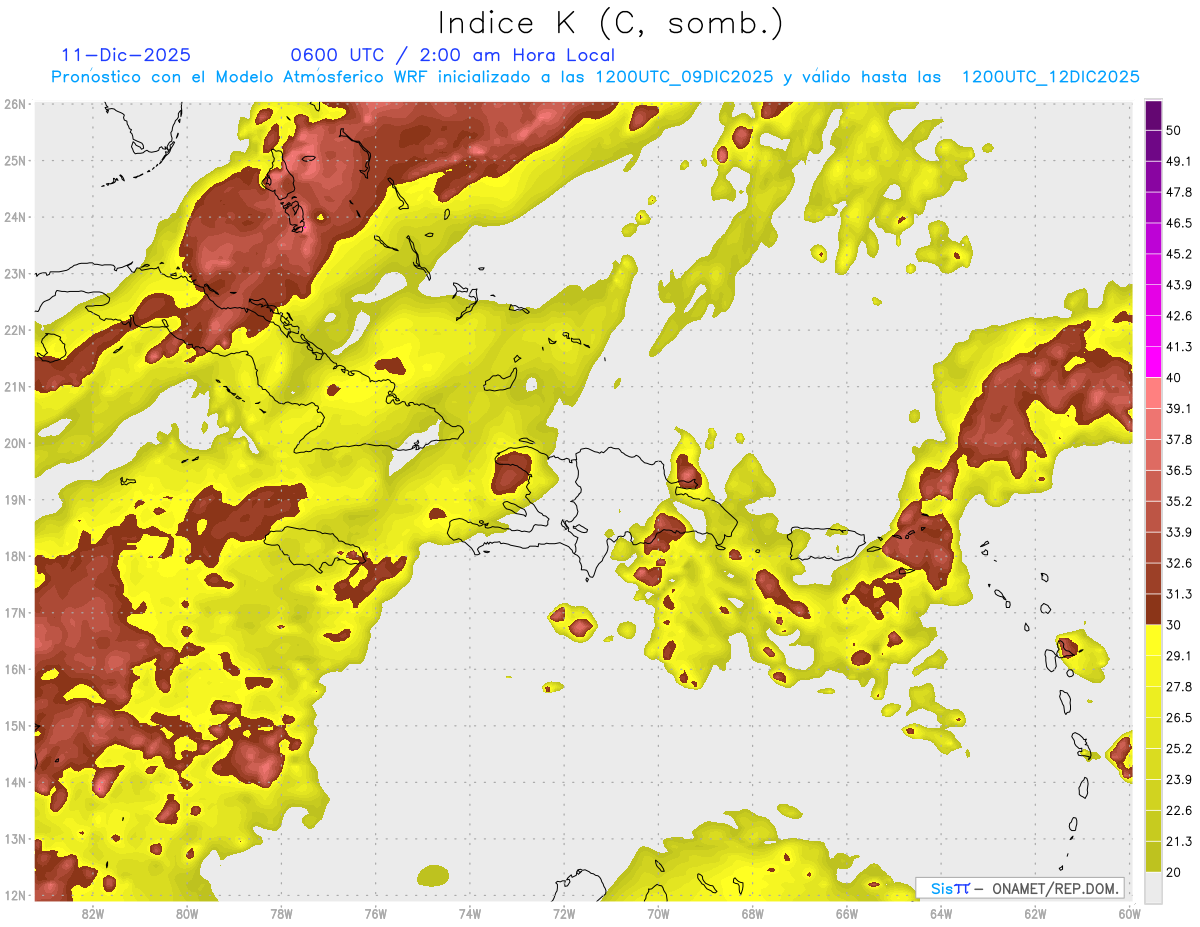Click the colorbar value "42.6"
This screenshot has height=927, width=1200.
tap(1179, 316)
